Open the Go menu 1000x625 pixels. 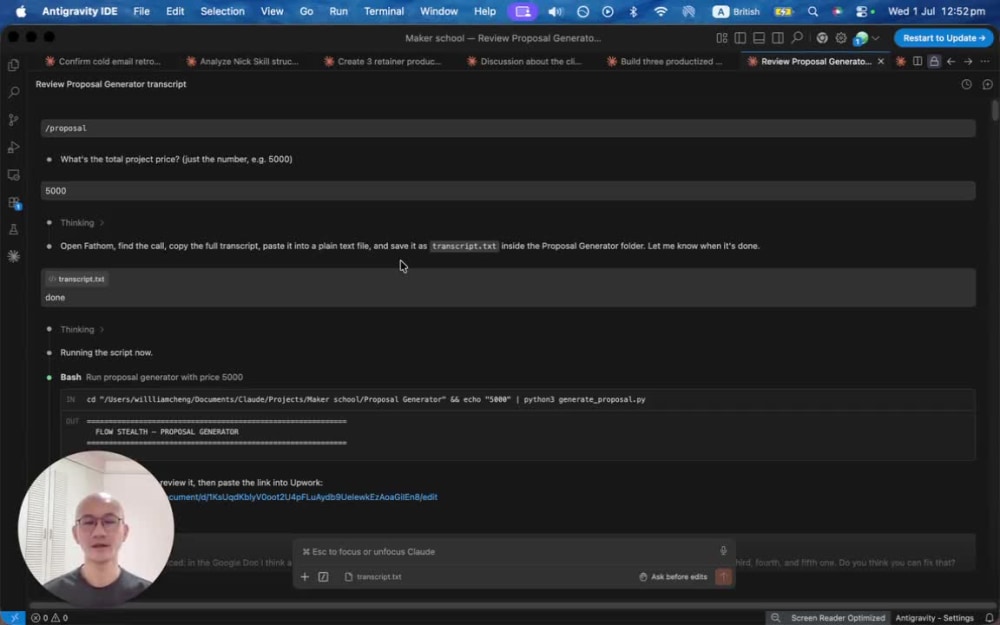(x=306, y=11)
